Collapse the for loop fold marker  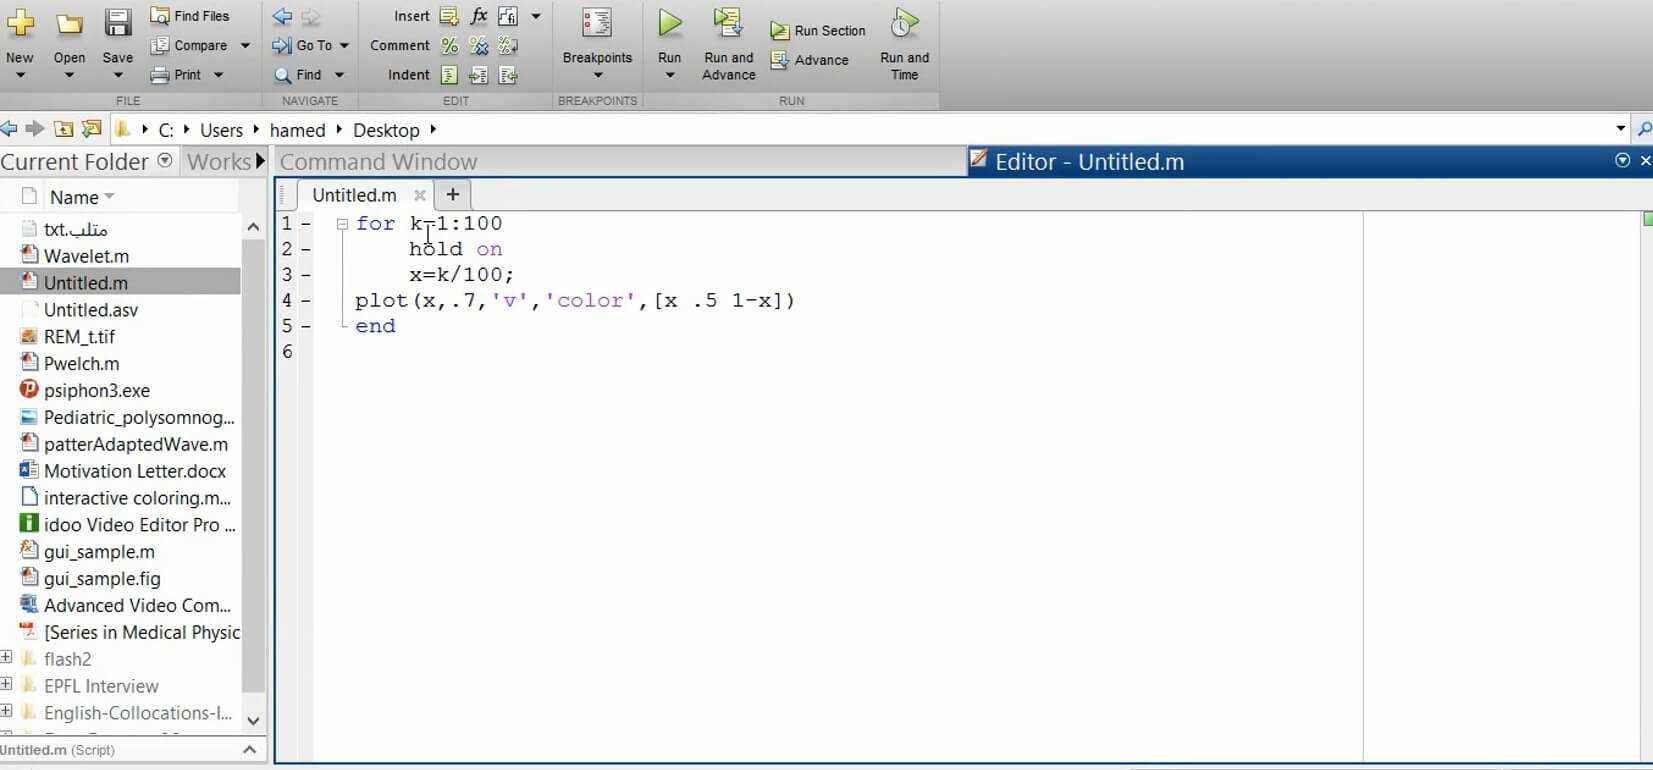342,224
